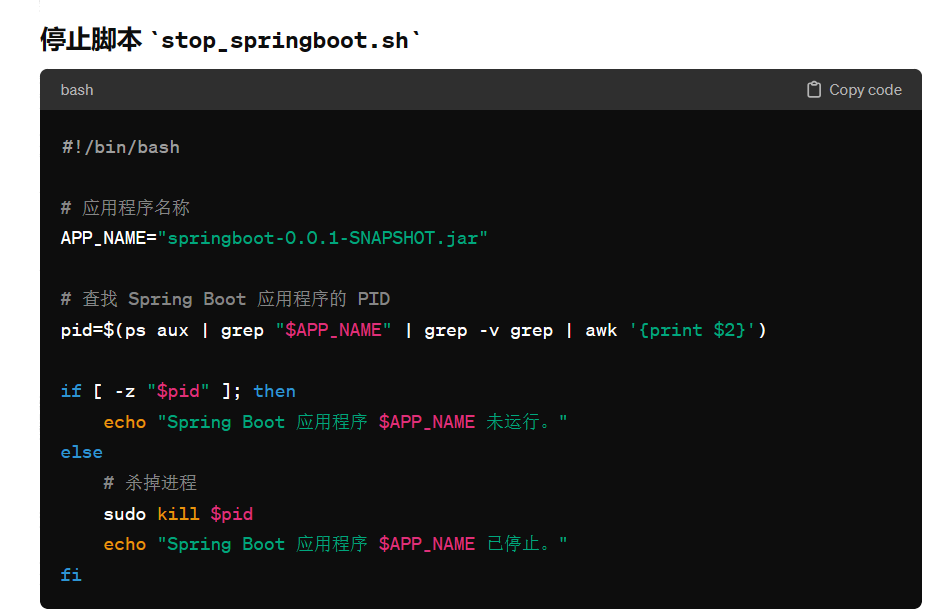The image size is (944, 615).
Task: Click the if [ -z "$pid" ]; then line
Action: [x=178, y=391]
